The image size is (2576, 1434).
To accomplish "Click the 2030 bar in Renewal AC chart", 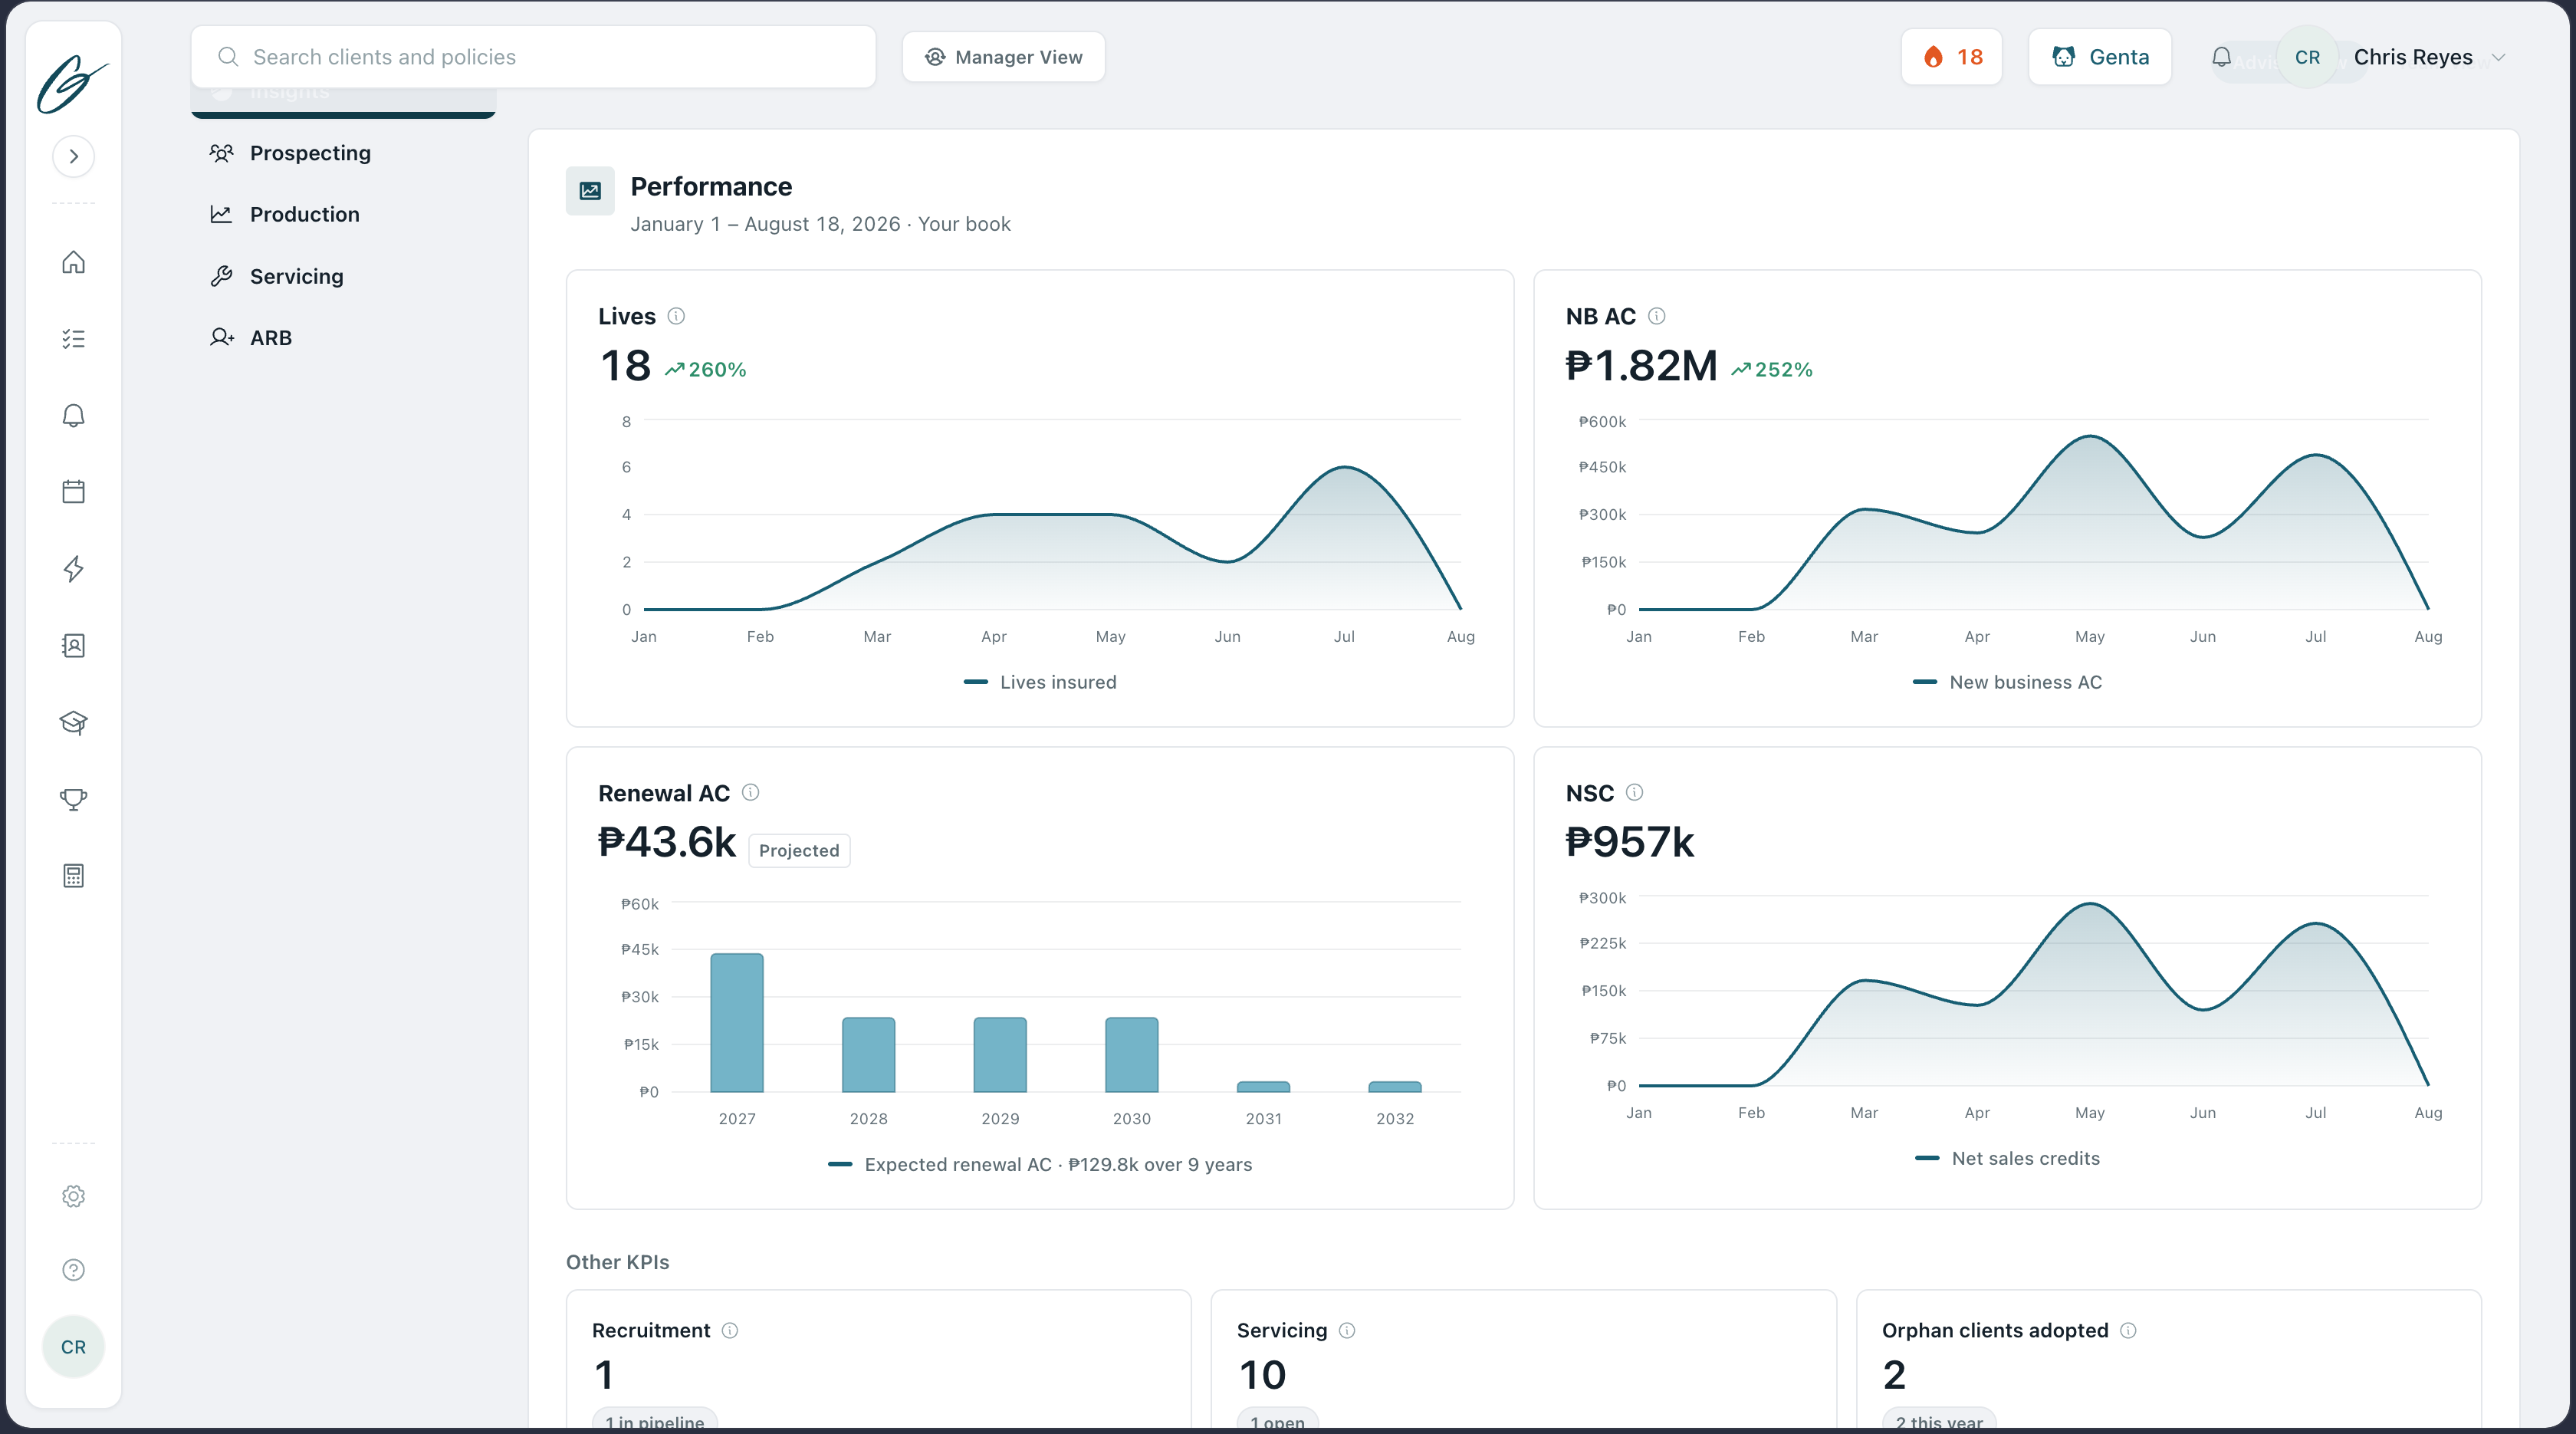I will click(x=1132, y=1054).
